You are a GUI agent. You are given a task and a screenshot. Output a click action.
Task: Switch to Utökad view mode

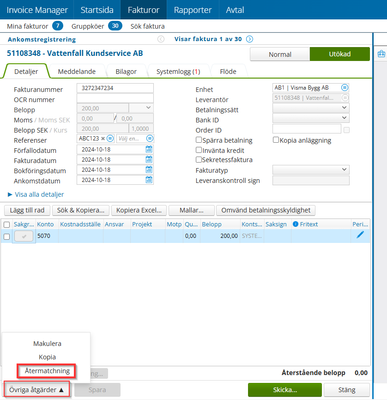[340, 54]
